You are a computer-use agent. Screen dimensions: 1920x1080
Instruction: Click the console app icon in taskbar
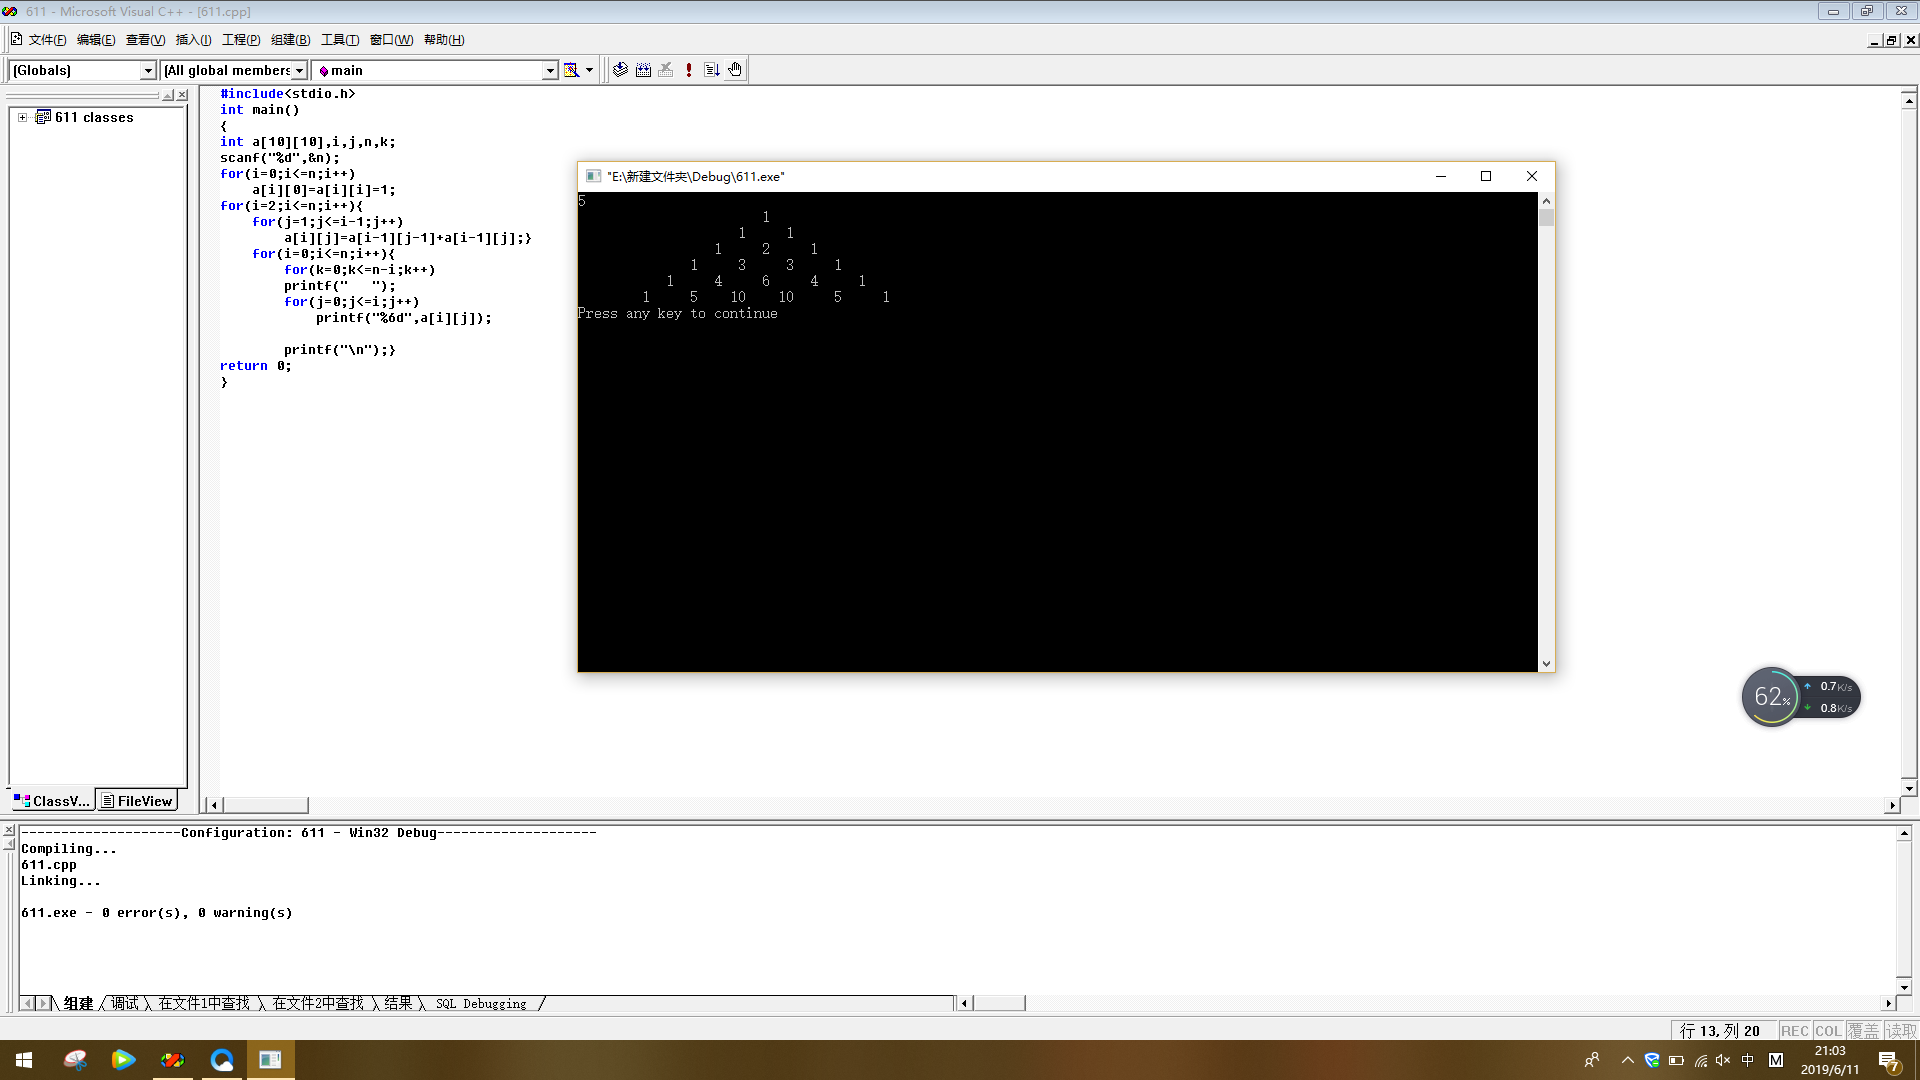270,1060
